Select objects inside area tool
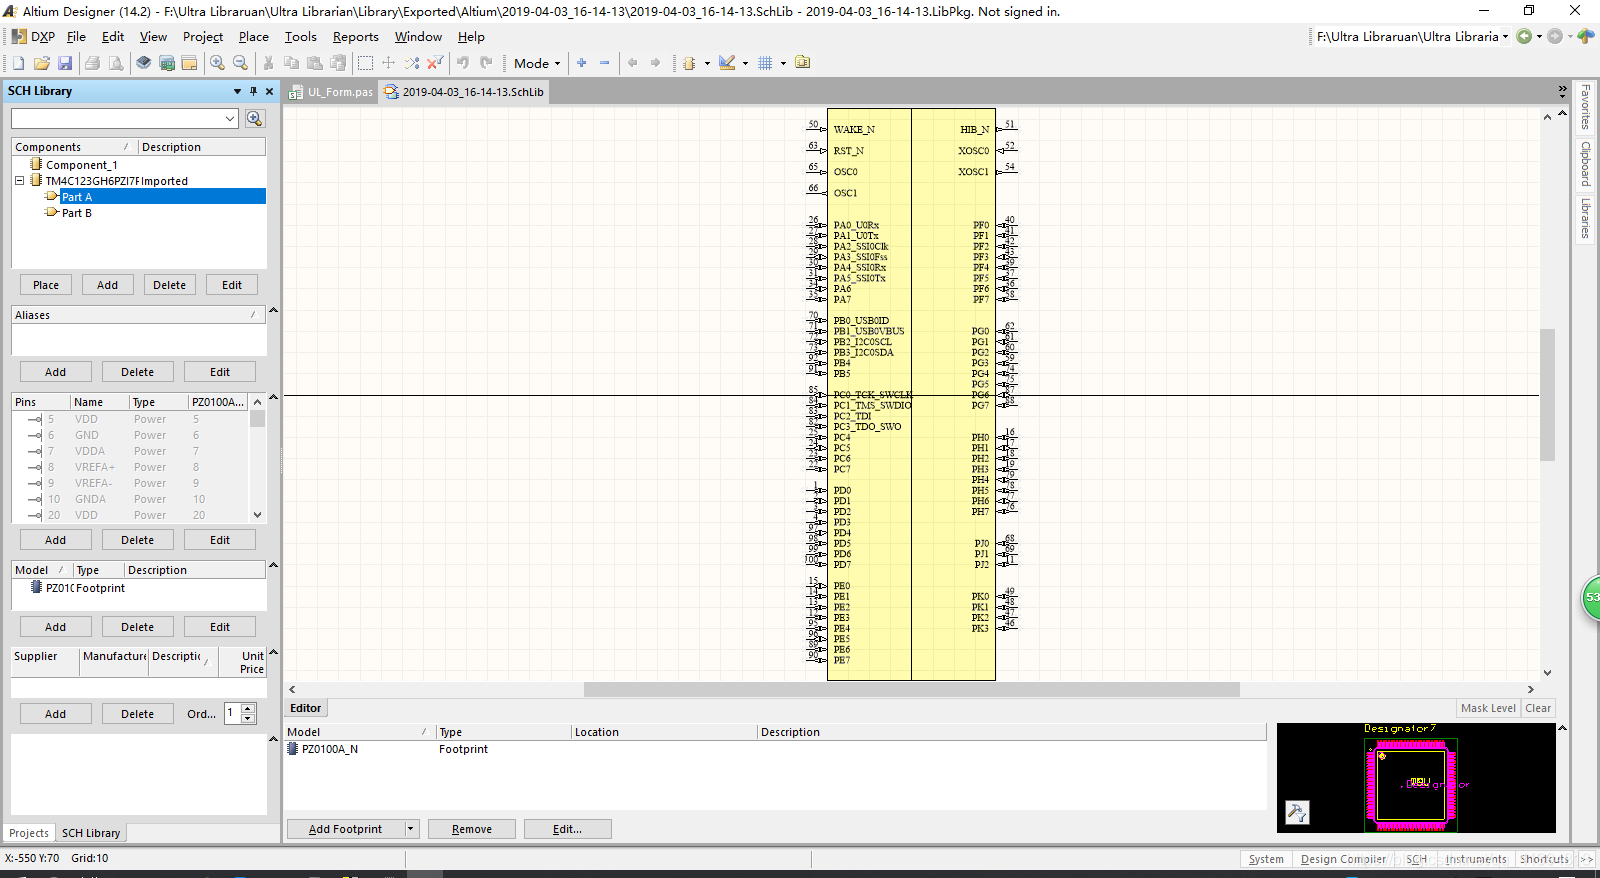The height and width of the screenshot is (878, 1600). pos(365,63)
